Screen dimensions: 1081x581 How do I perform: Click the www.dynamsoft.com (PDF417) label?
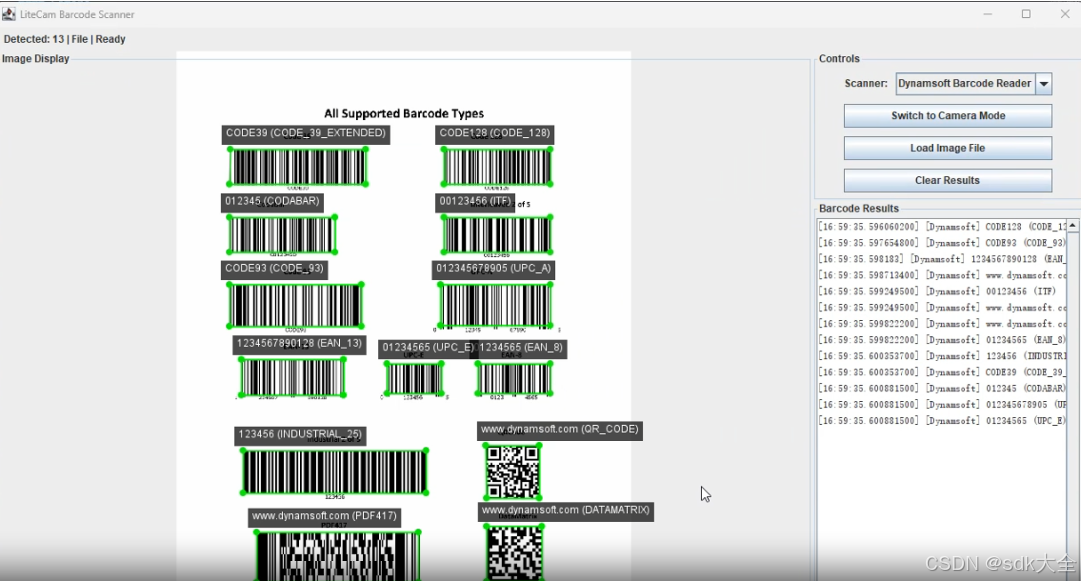[x=324, y=517]
